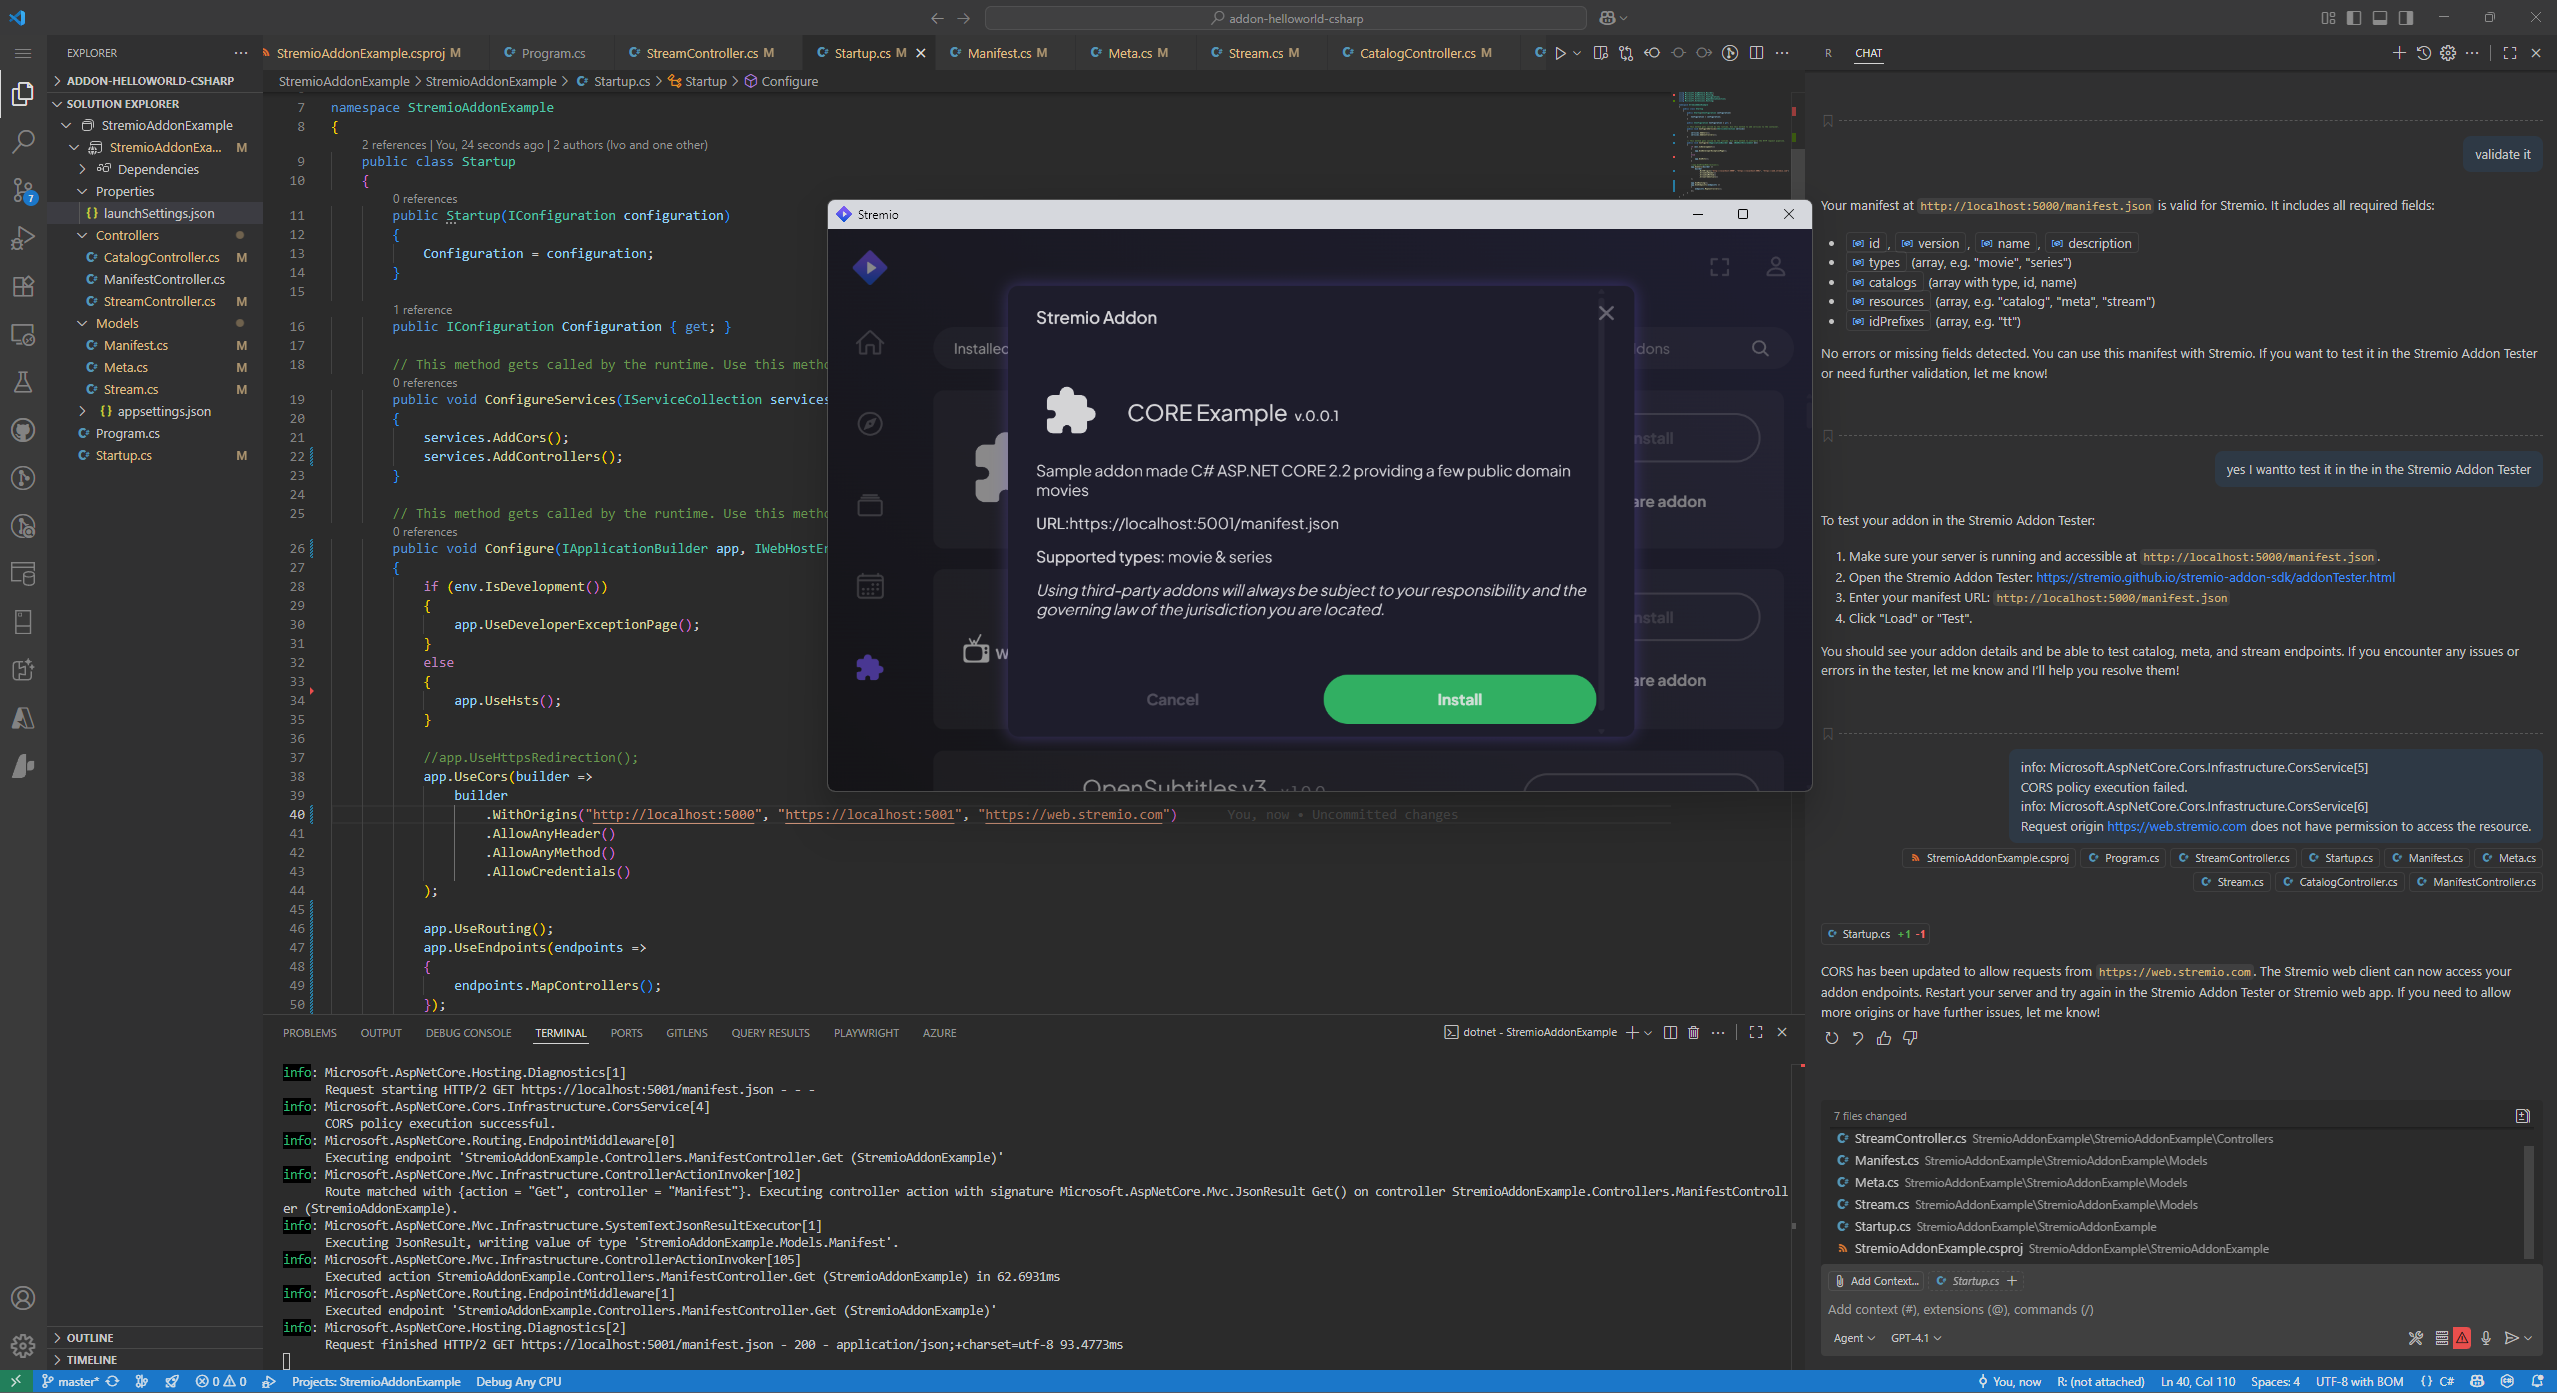Open the GPT-4.1 model picker

[x=1916, y=1338]
